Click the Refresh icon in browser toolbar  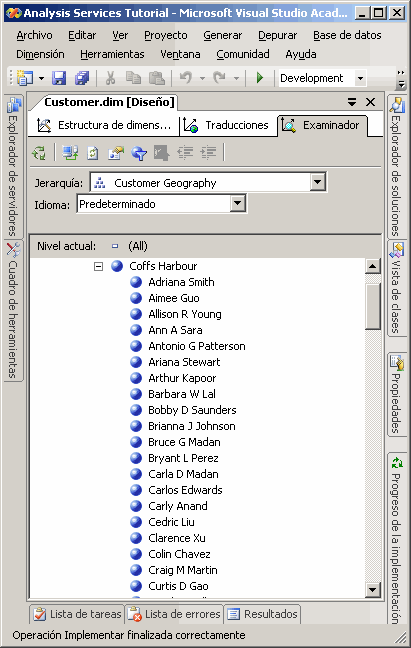pos(93,153)
